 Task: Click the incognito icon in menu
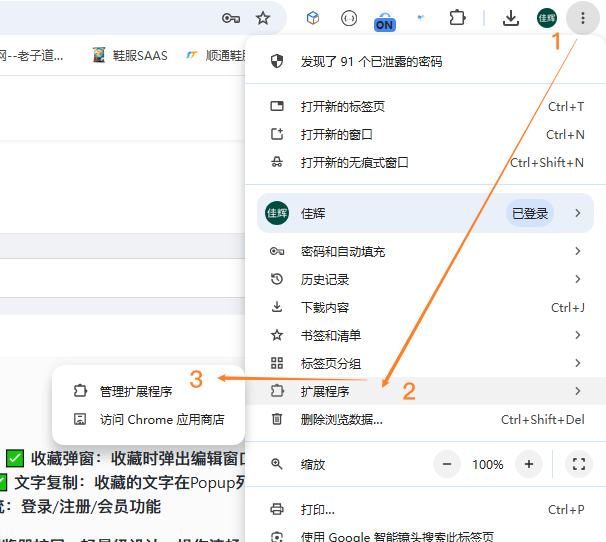(277, 162)
